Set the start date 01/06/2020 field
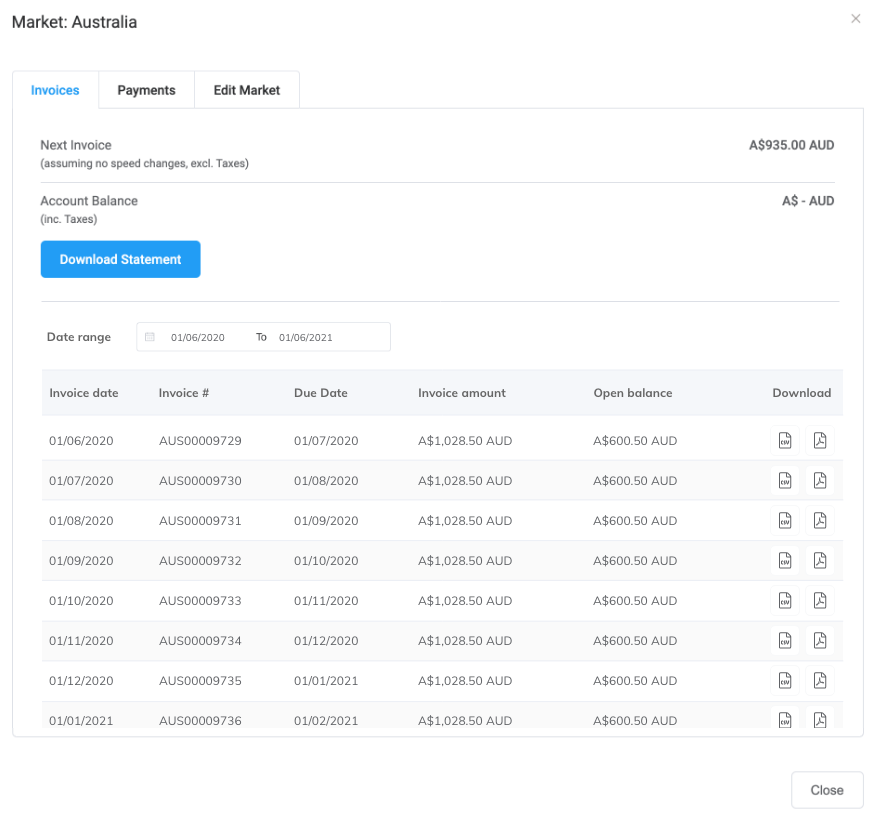 [198, 337]
